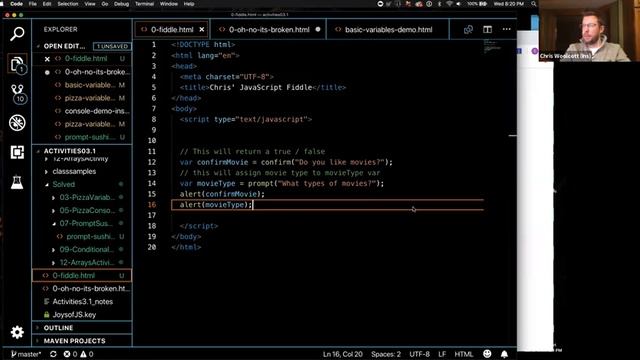
Task: Switch to 0-fiddle.html editor tab
Action: click(172, 29)
